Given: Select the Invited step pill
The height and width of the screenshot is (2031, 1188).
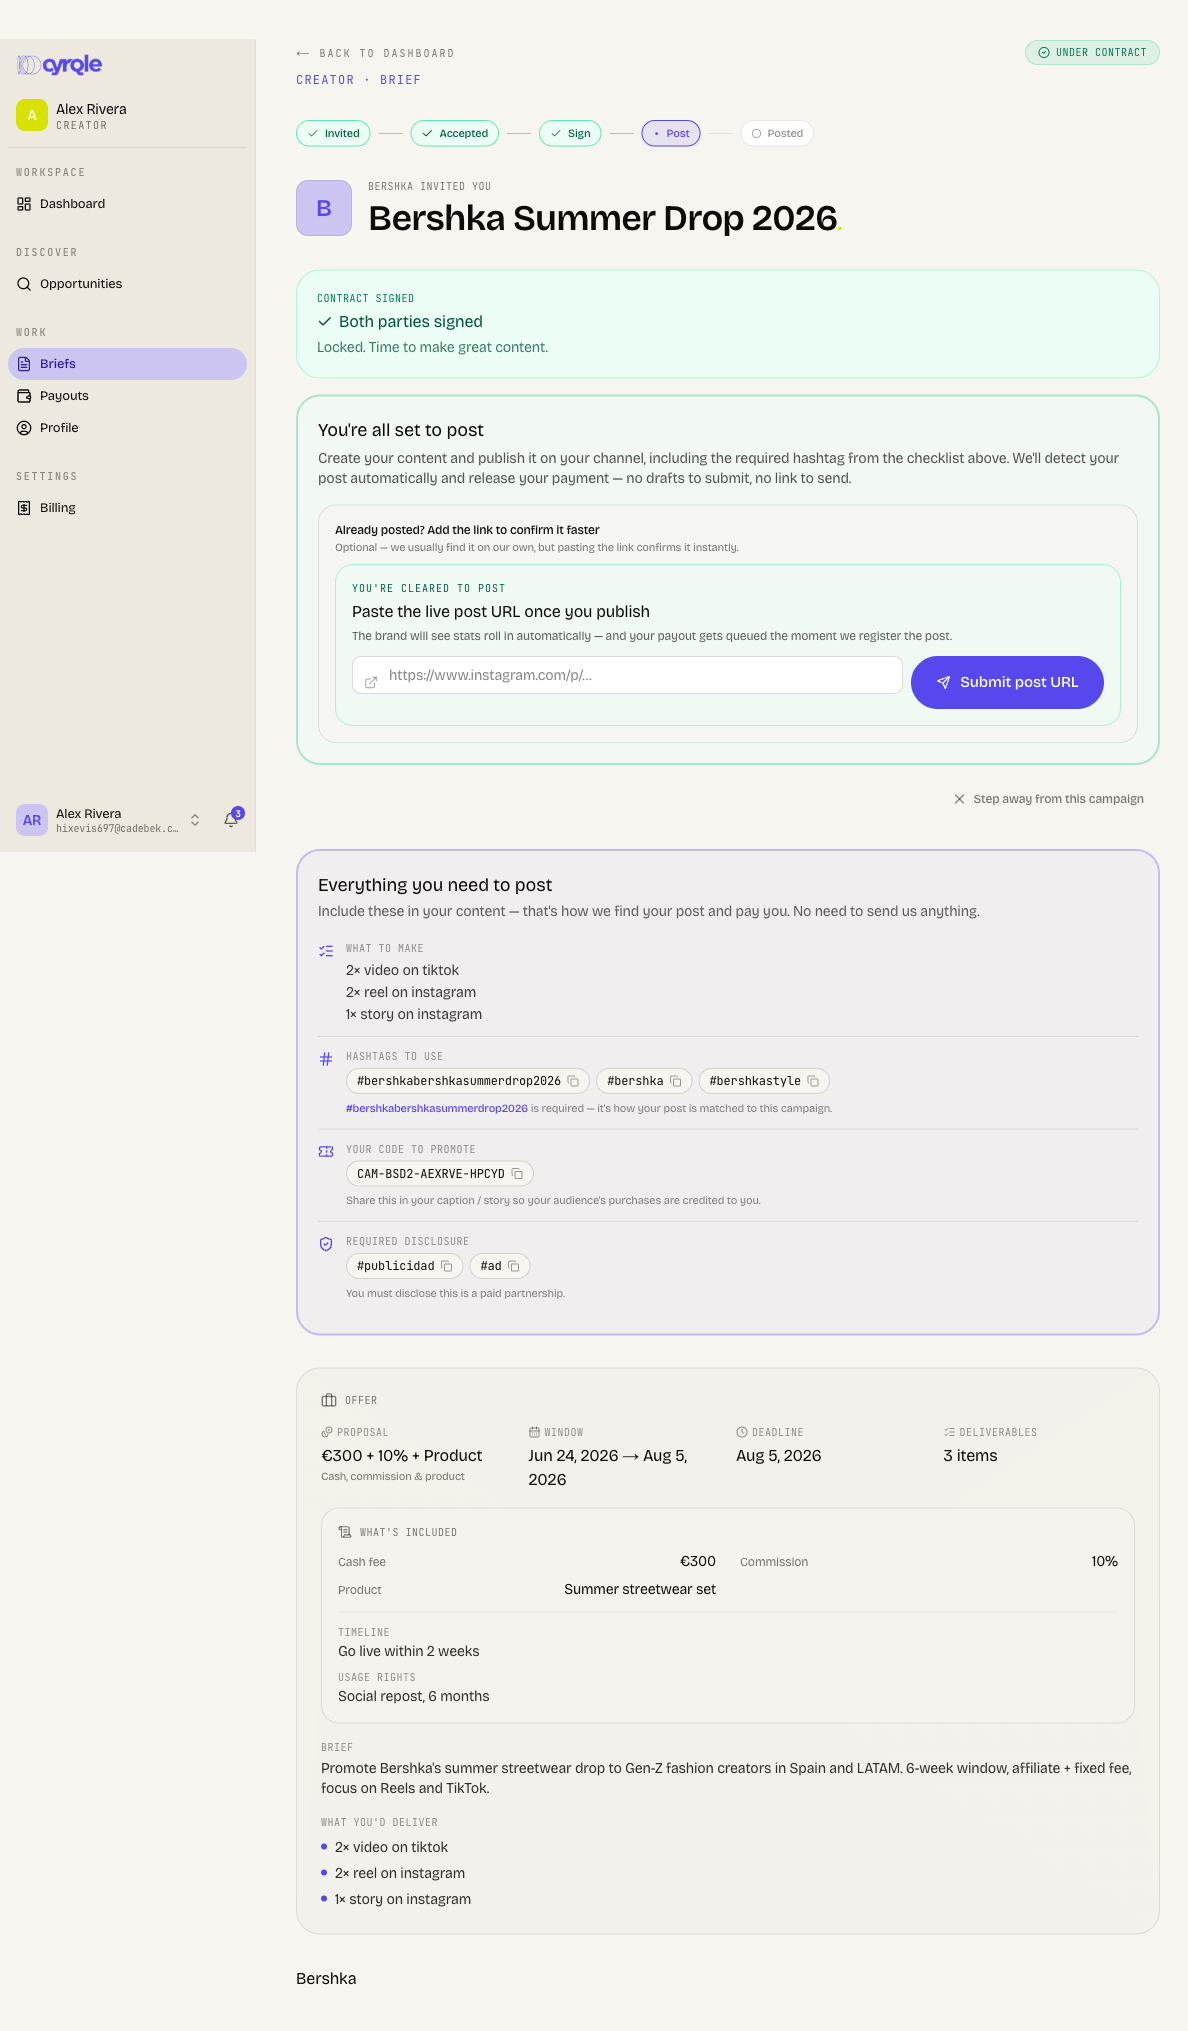Looking at the screenshot, I should pyautogui.click(x=333, y=133).
